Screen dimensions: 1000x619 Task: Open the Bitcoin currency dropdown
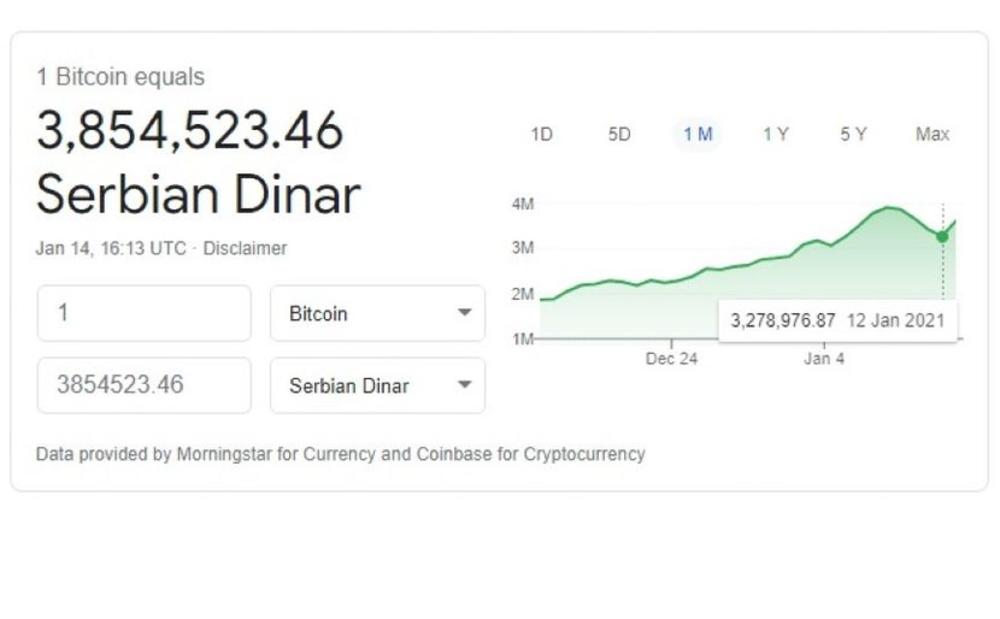coord(377,313)
